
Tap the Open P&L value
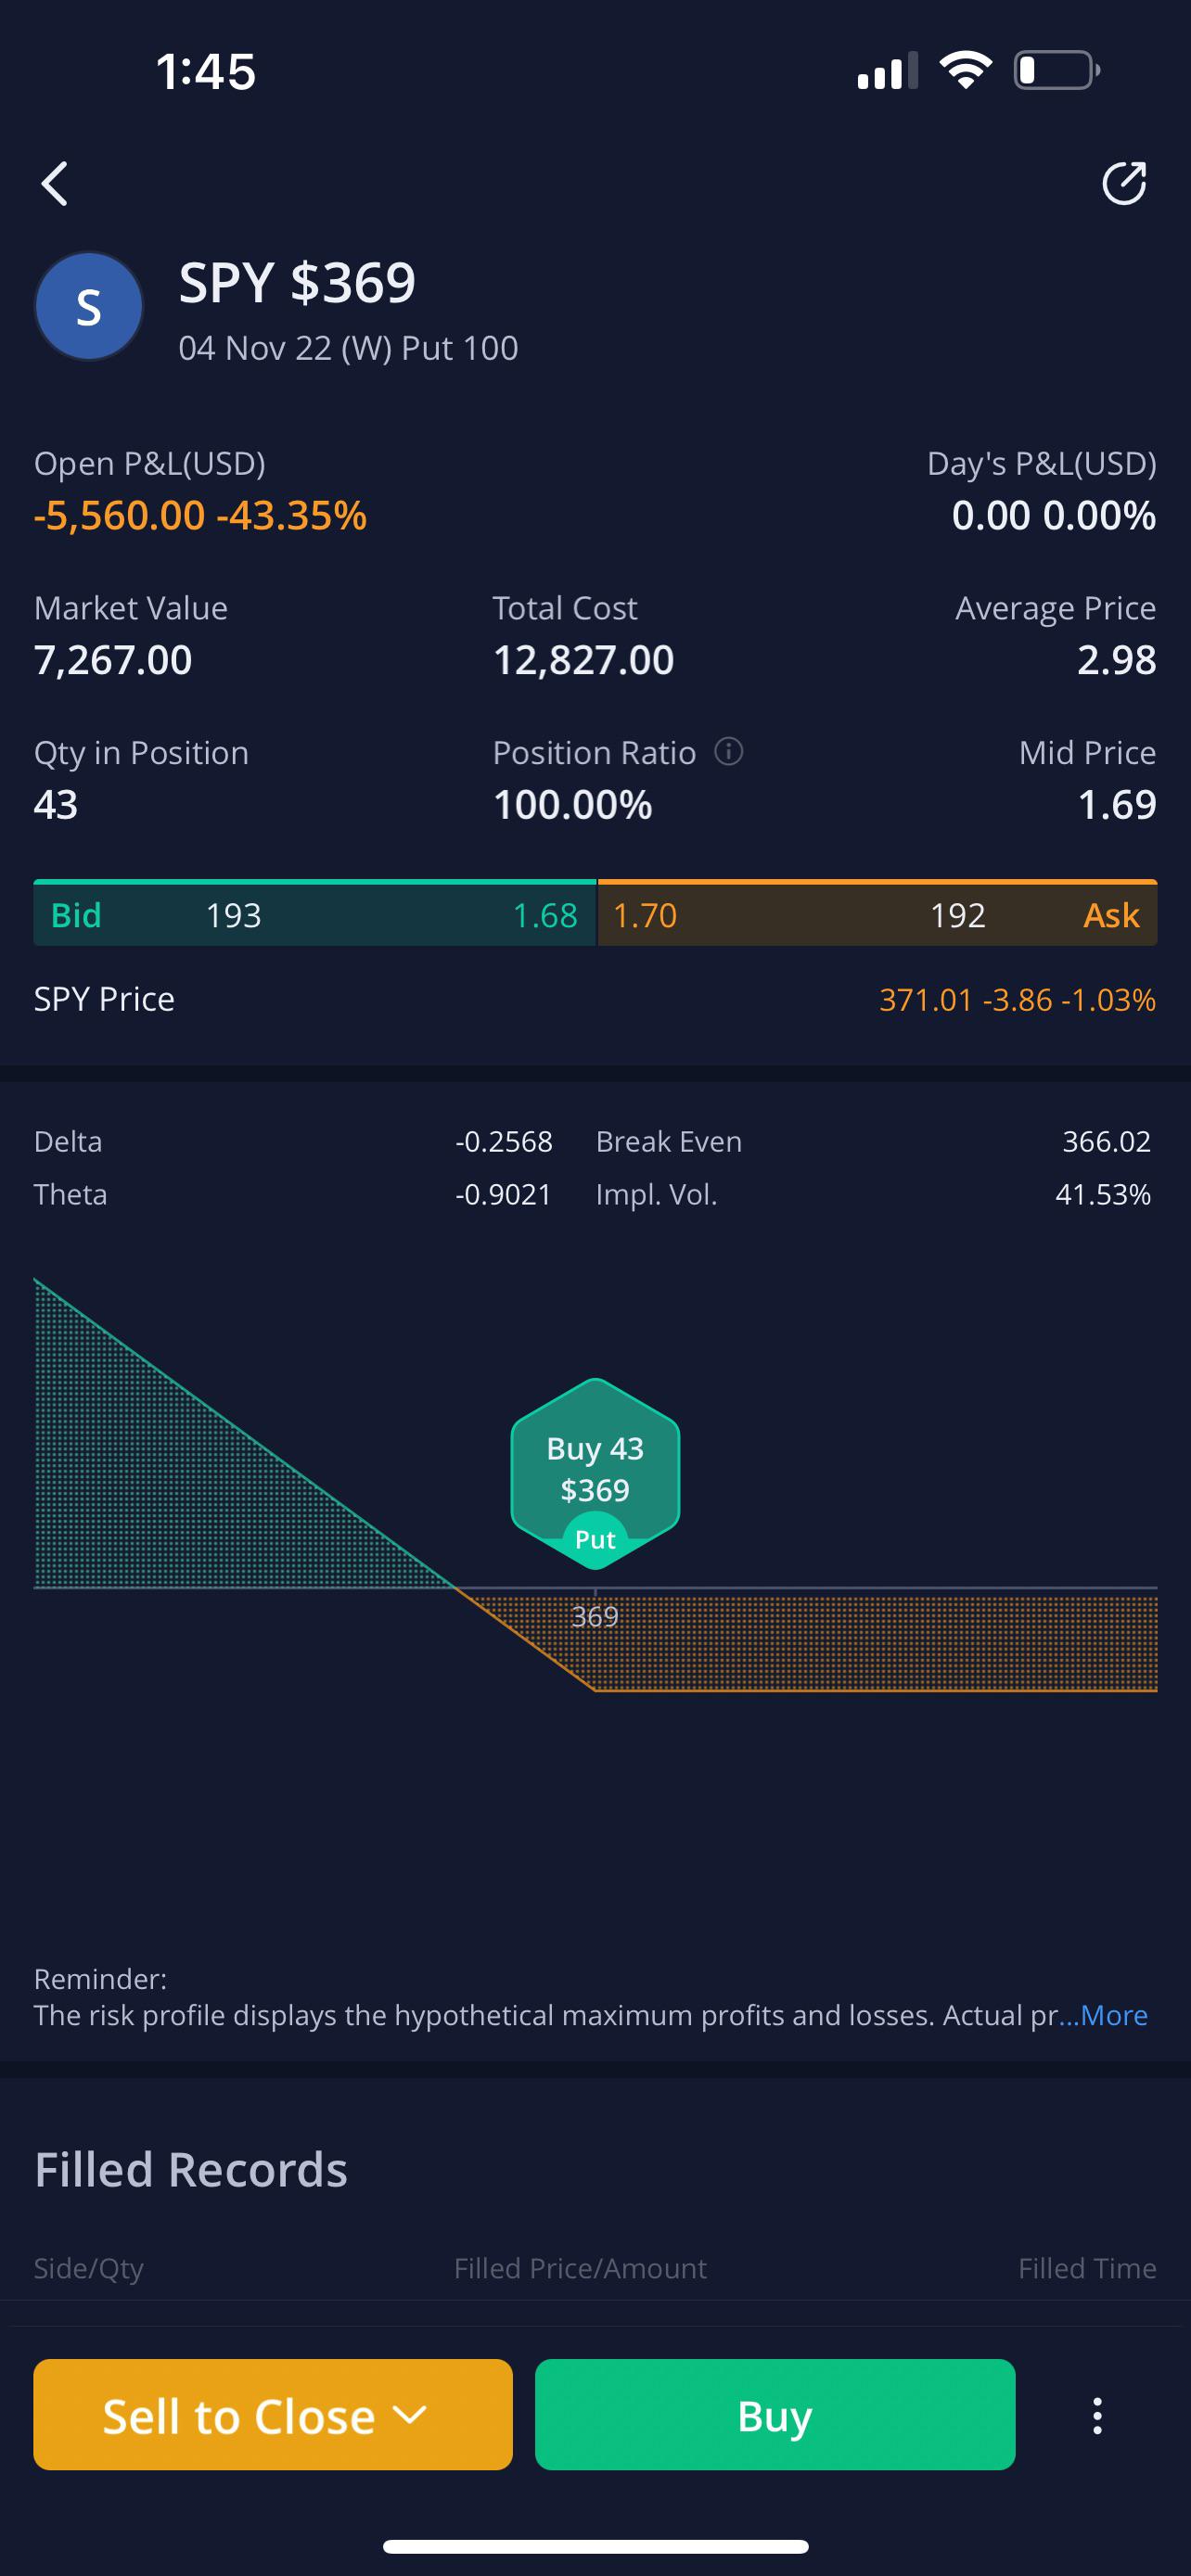[x=200, y=516]
